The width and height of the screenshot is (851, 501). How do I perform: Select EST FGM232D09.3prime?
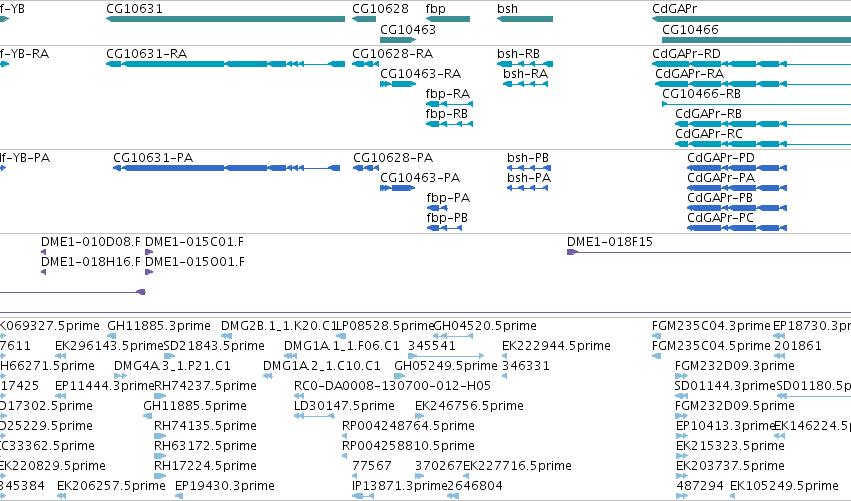682,376
